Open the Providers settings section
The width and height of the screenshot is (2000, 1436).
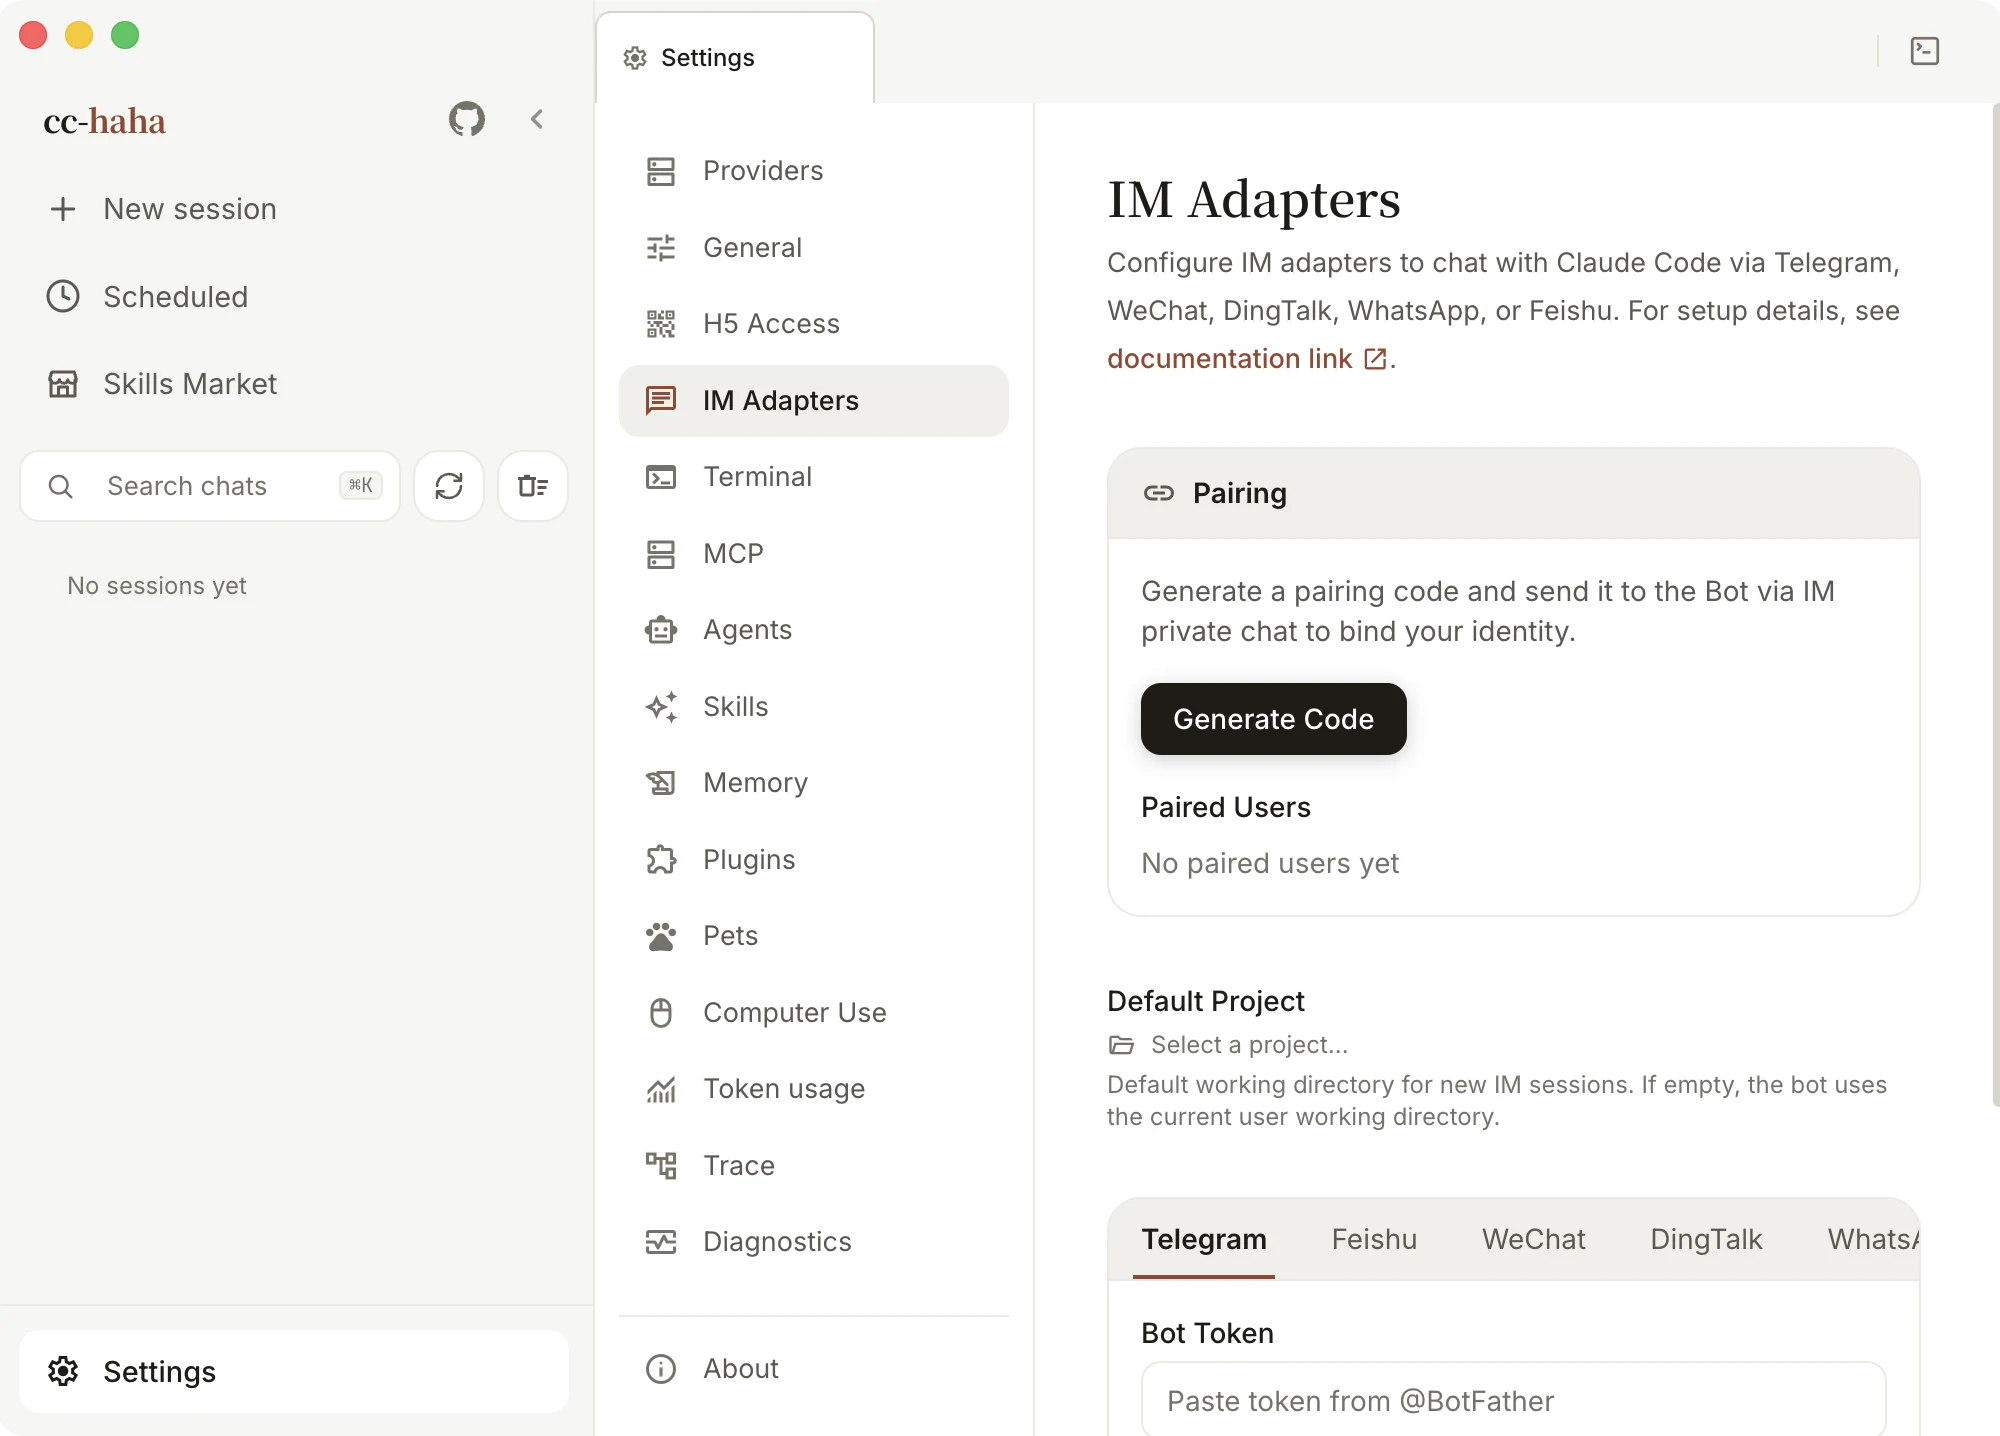pos(814,171)
